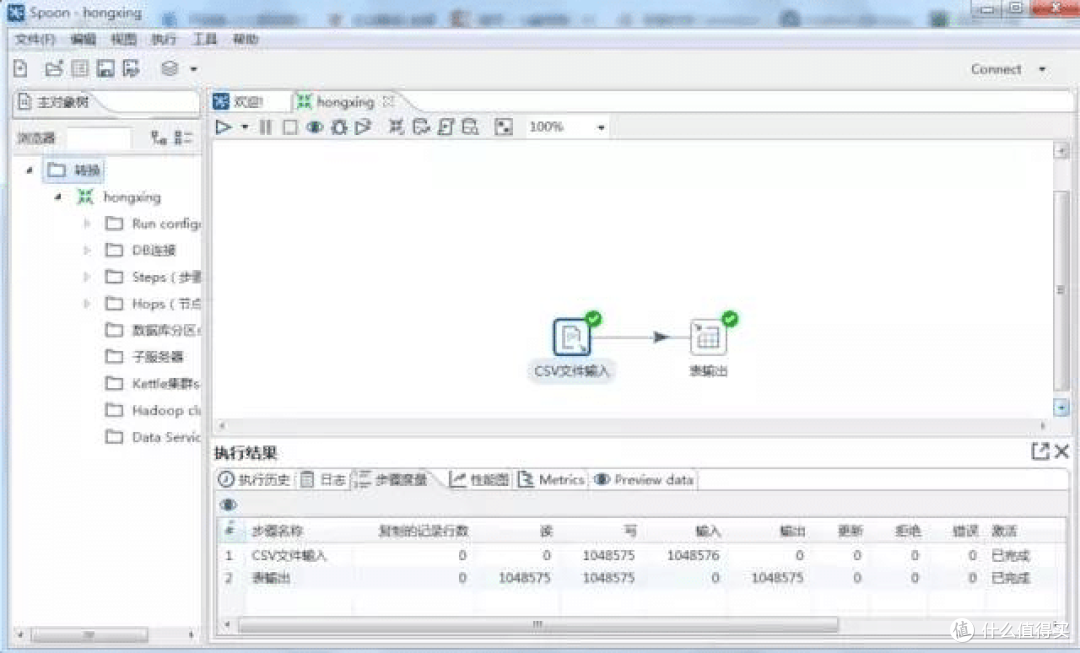Select the sub-server folder

[x=144, y=356]
